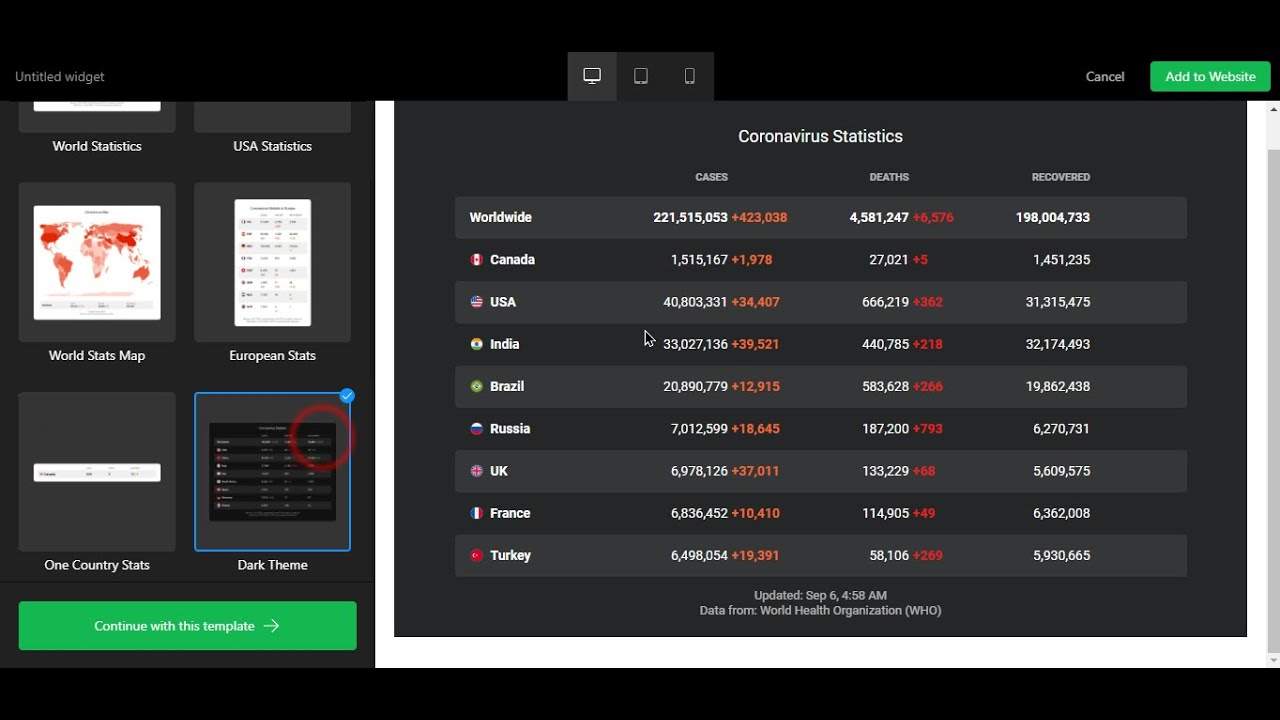Select the Dark Theme template thumbnail
The image size is (1280, 720).
coord(273,472)
